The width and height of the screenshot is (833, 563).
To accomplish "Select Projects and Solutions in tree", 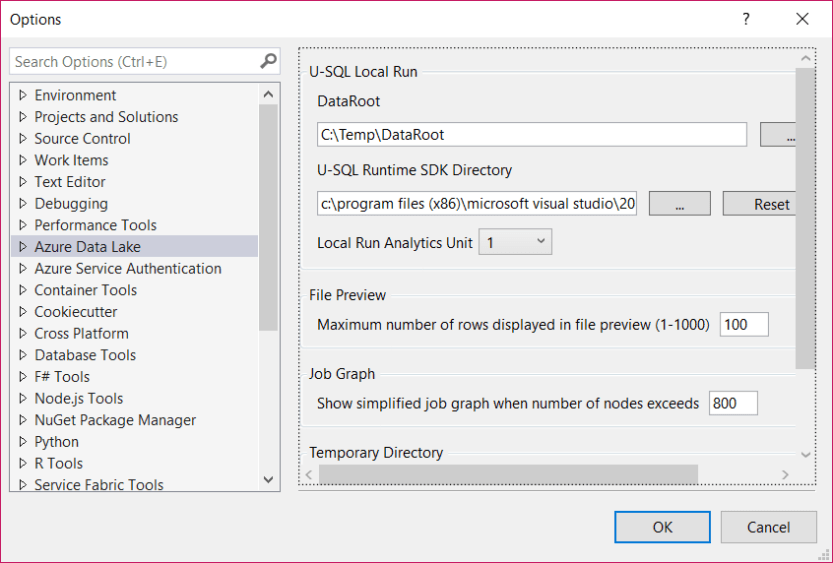I will coord(106,117).
